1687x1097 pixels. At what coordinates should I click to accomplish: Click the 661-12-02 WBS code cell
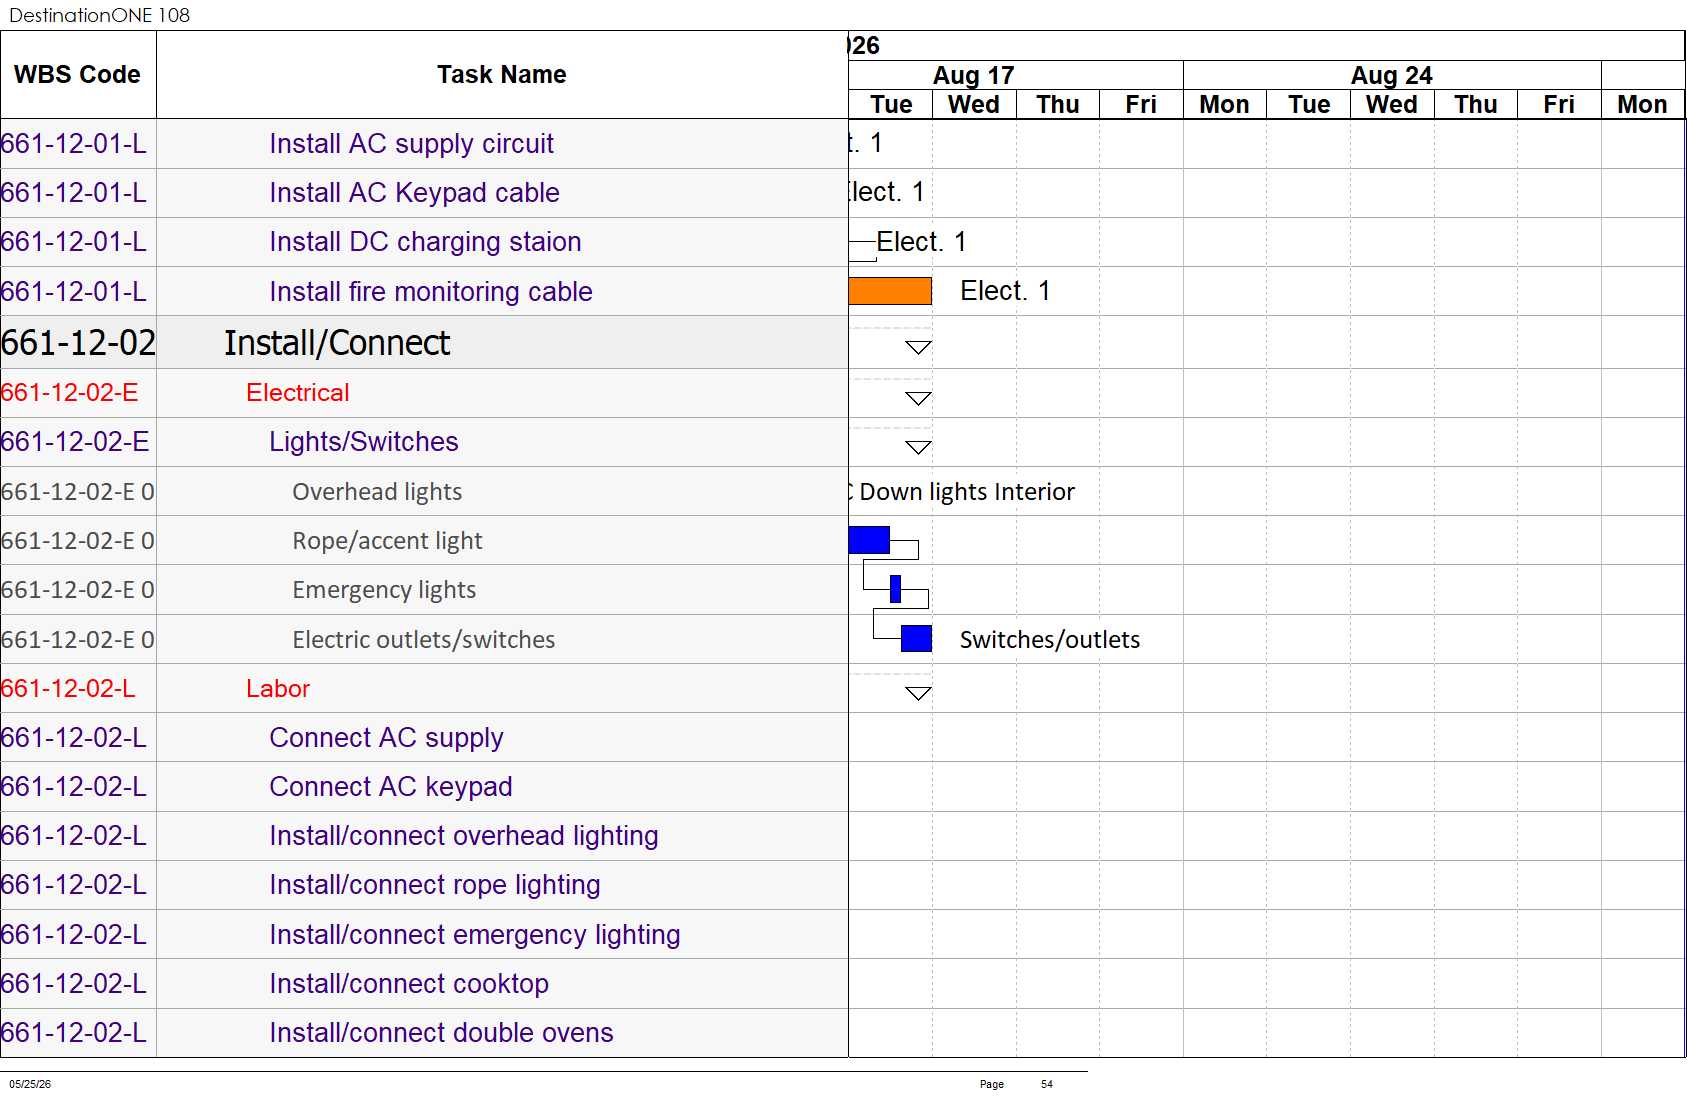point(78,343)
